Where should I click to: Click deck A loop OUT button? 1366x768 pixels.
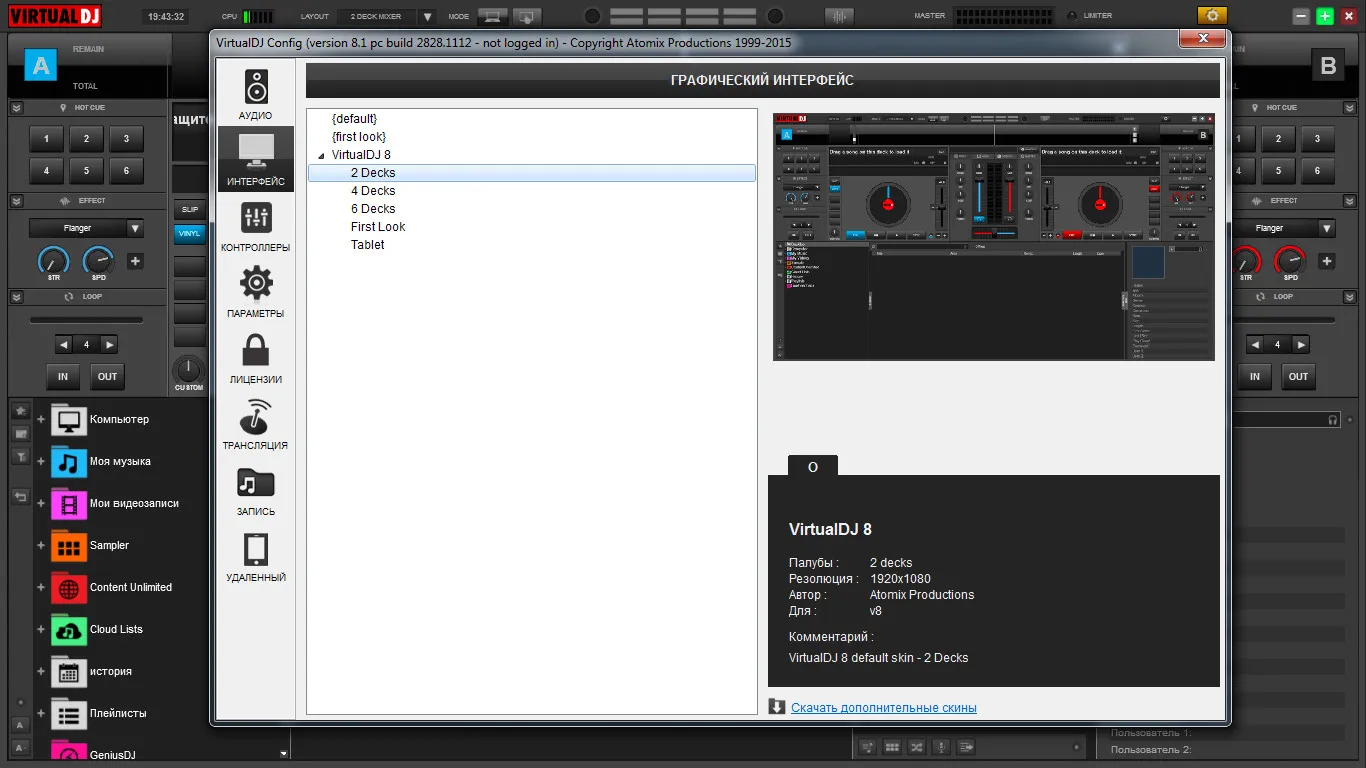pyautogui.click(x=107, y=377)
